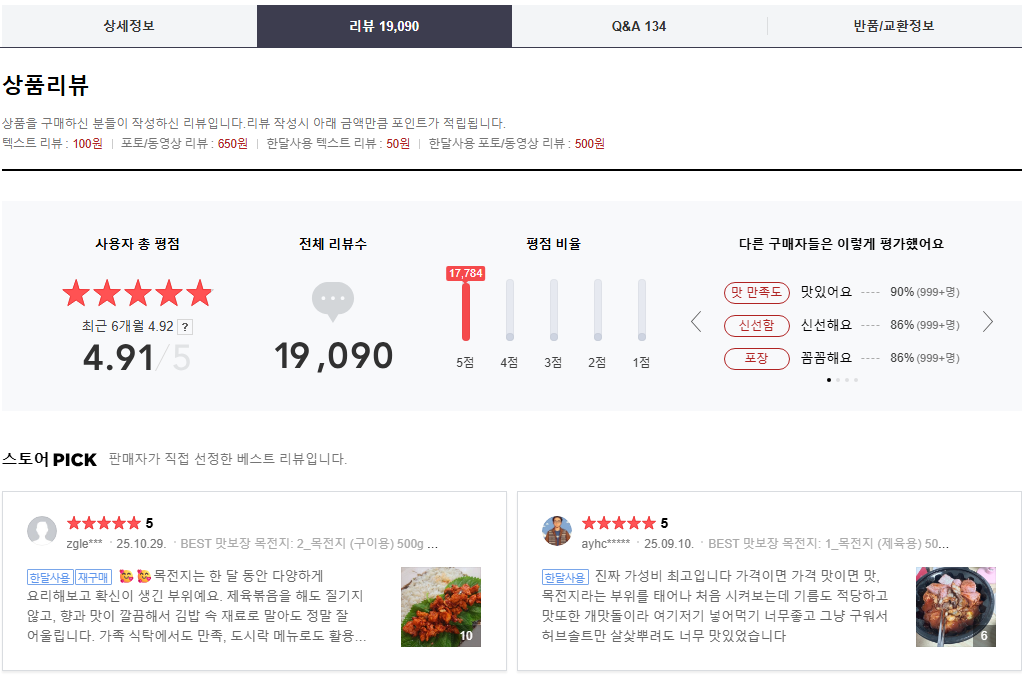Click the 재구매 badge on first review
Viewport: 1022px width, 688px height.
tap(93, 577)
